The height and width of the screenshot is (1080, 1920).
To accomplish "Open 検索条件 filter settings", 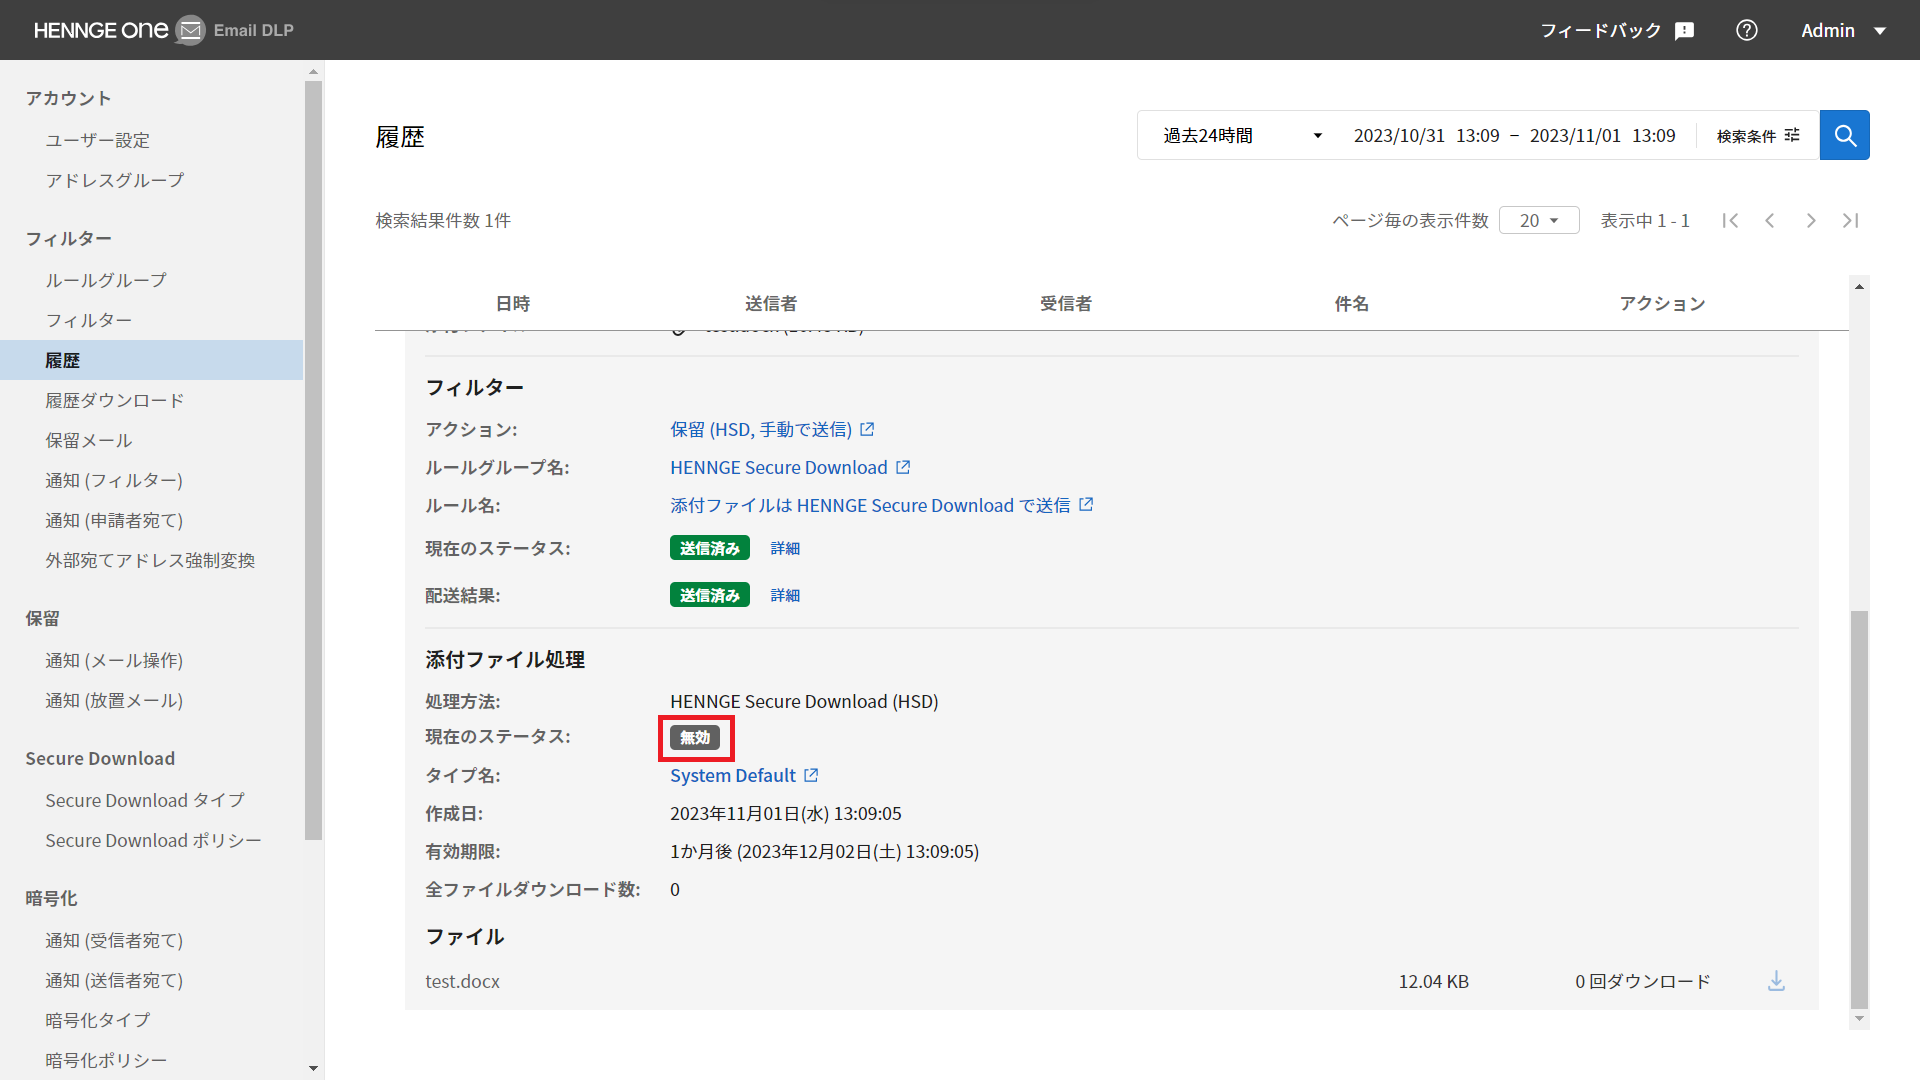I will [1758, 135].
